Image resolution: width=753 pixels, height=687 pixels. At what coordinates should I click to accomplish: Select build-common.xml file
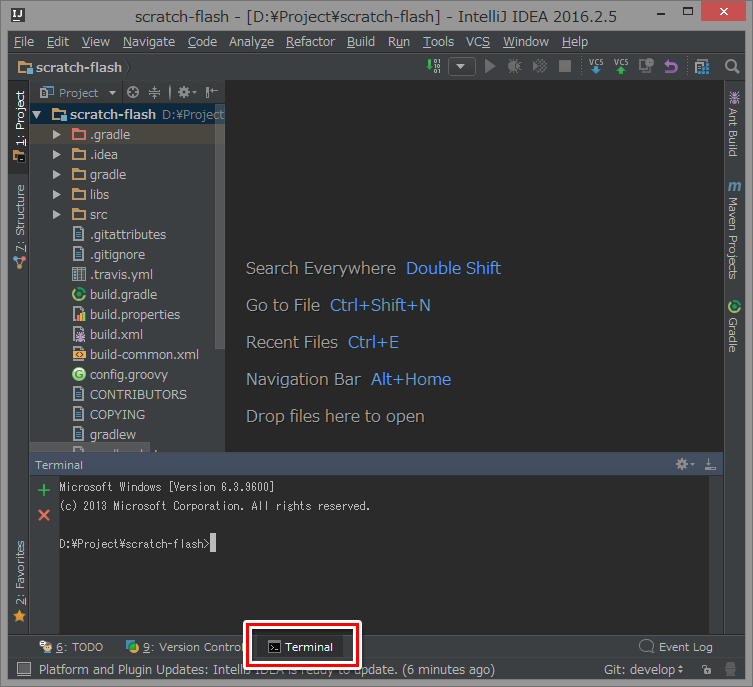tap(135, 354)
